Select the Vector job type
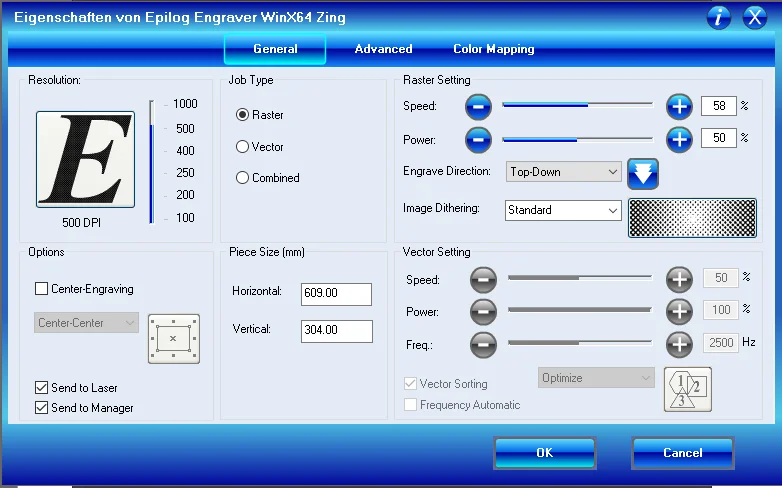Screen dimensions: 782x488 tap(242, 147)
